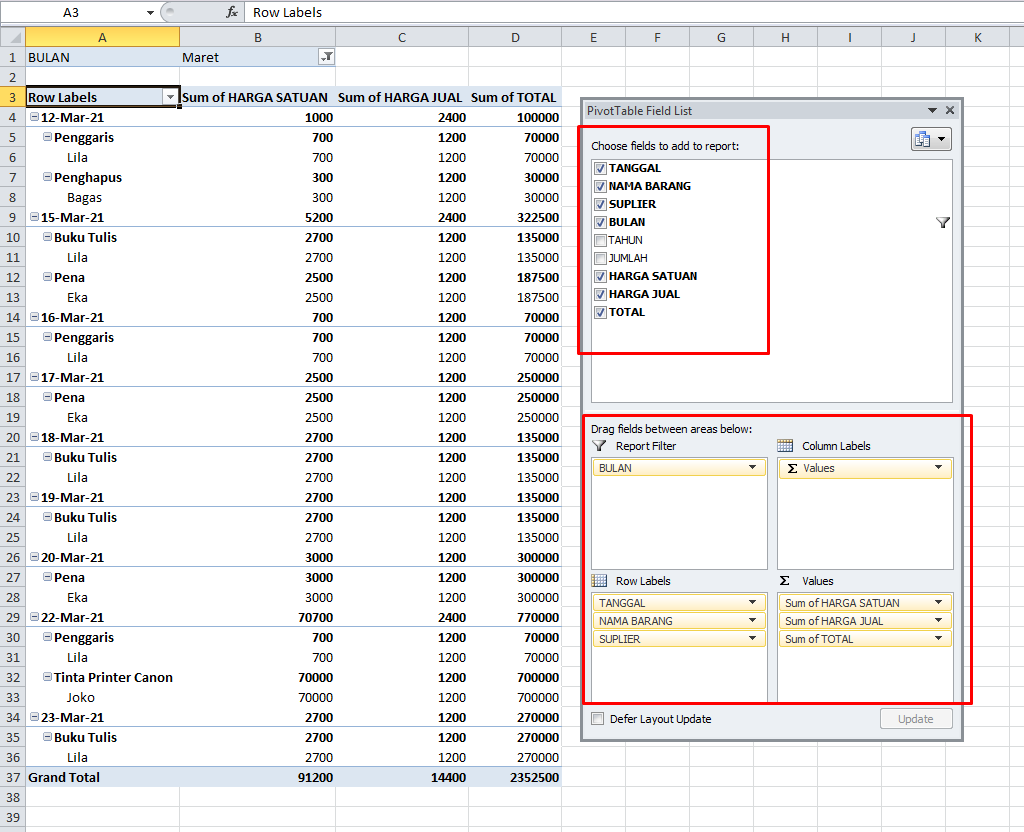Enable the JUMLAH field checkbox
This screenshot has width=1024, height=832.
[600, 258]
